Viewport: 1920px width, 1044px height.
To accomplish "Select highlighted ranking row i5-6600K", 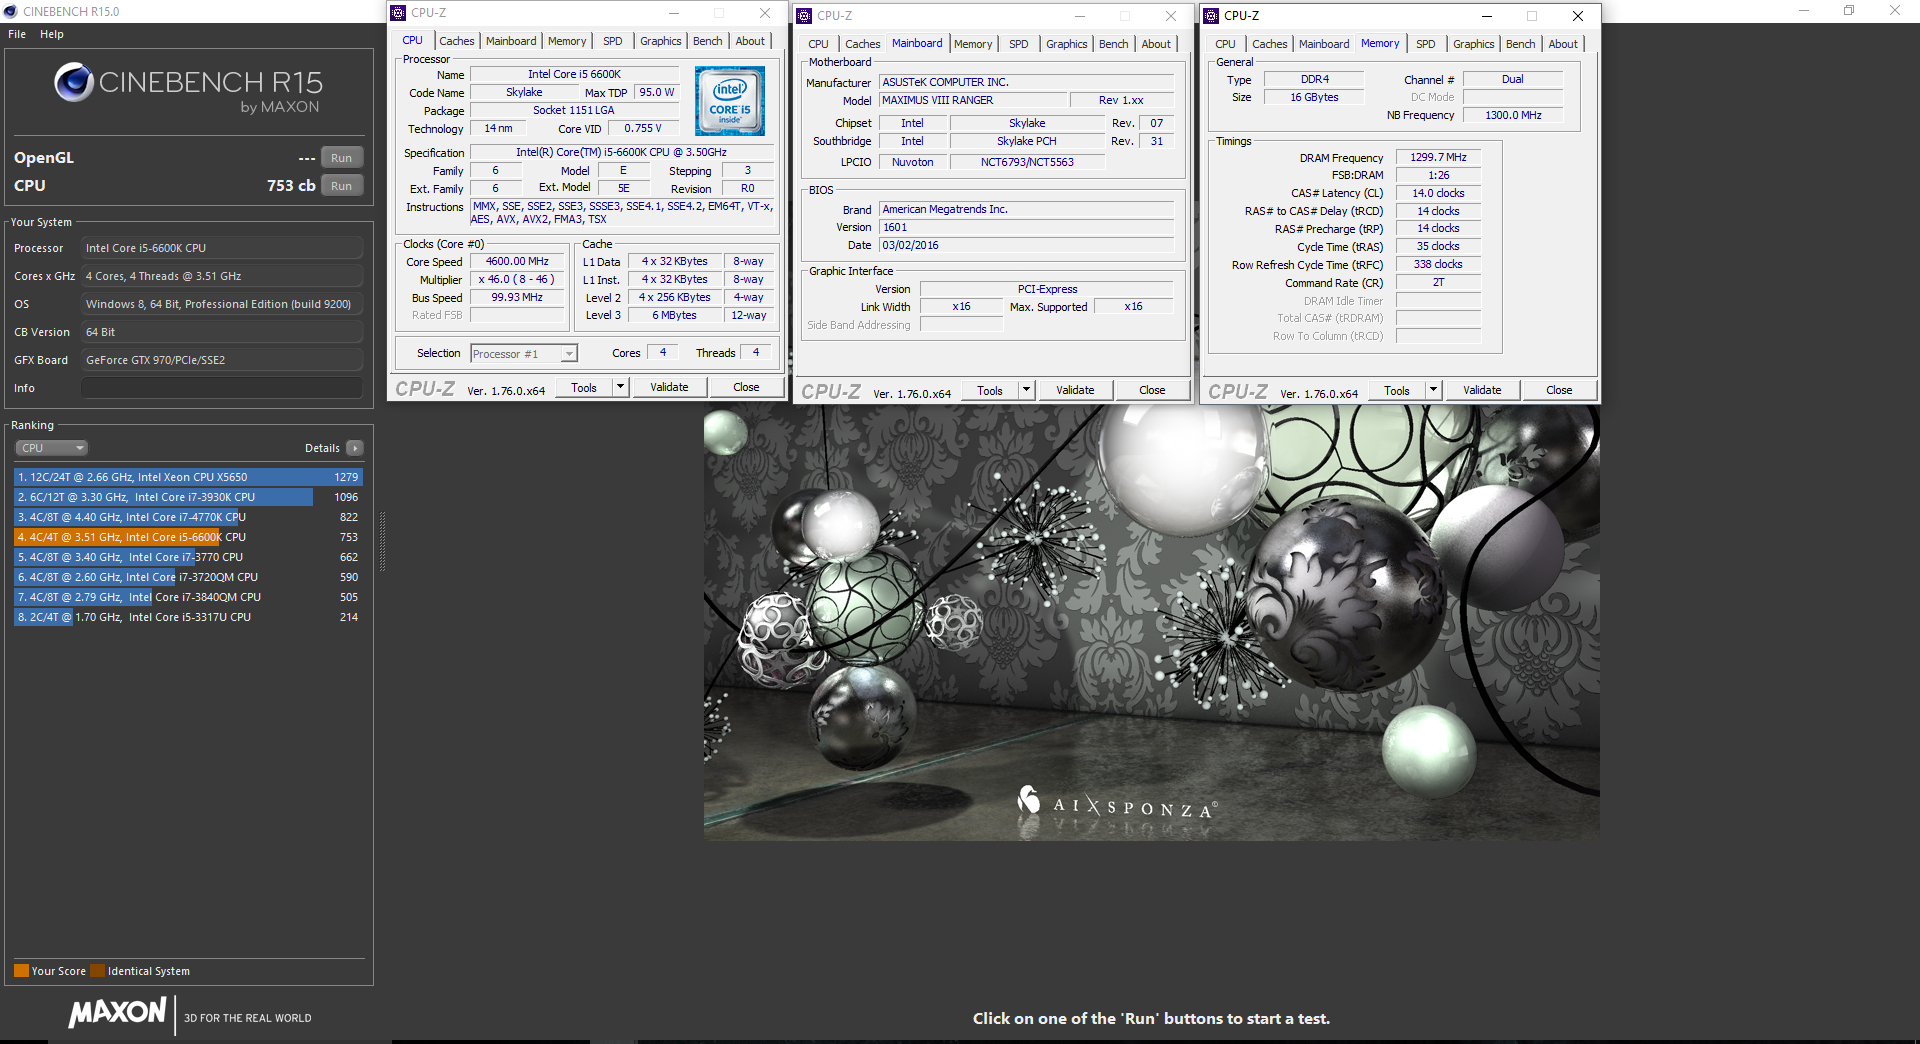I will [188, 537].
